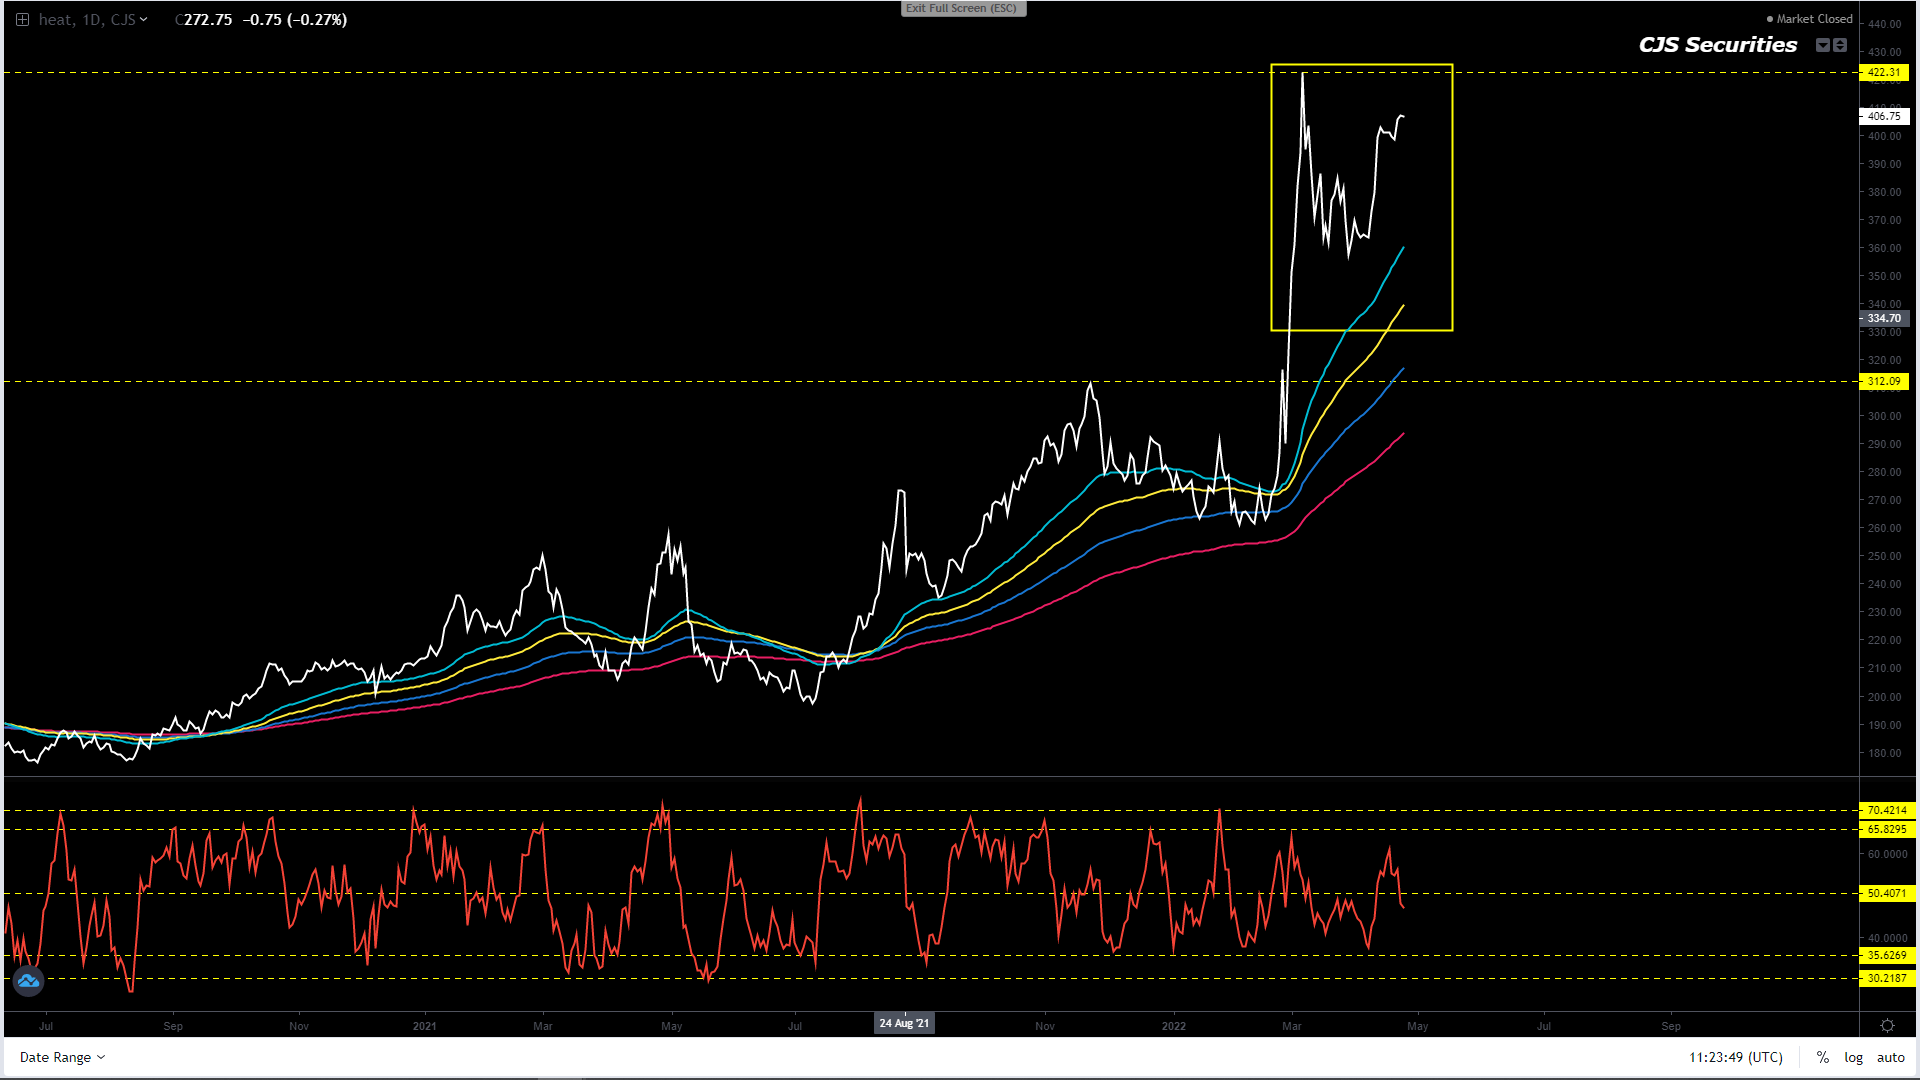Open the Date Range dropdown

[62, 1057]
